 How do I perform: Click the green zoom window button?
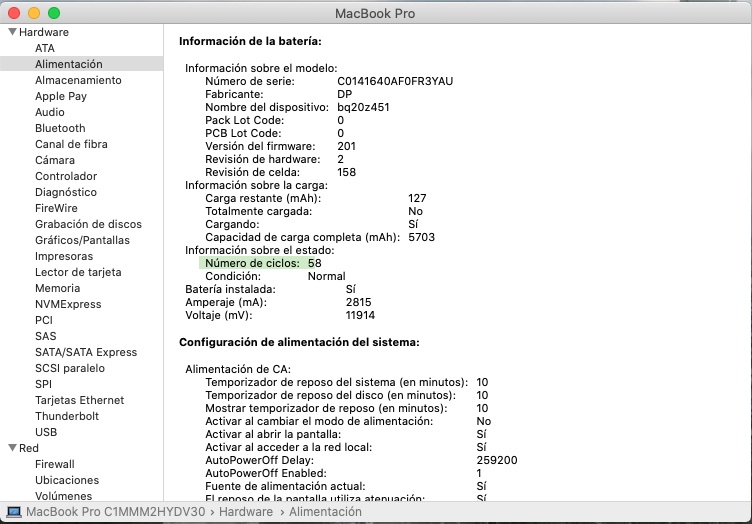pos(53,13)
